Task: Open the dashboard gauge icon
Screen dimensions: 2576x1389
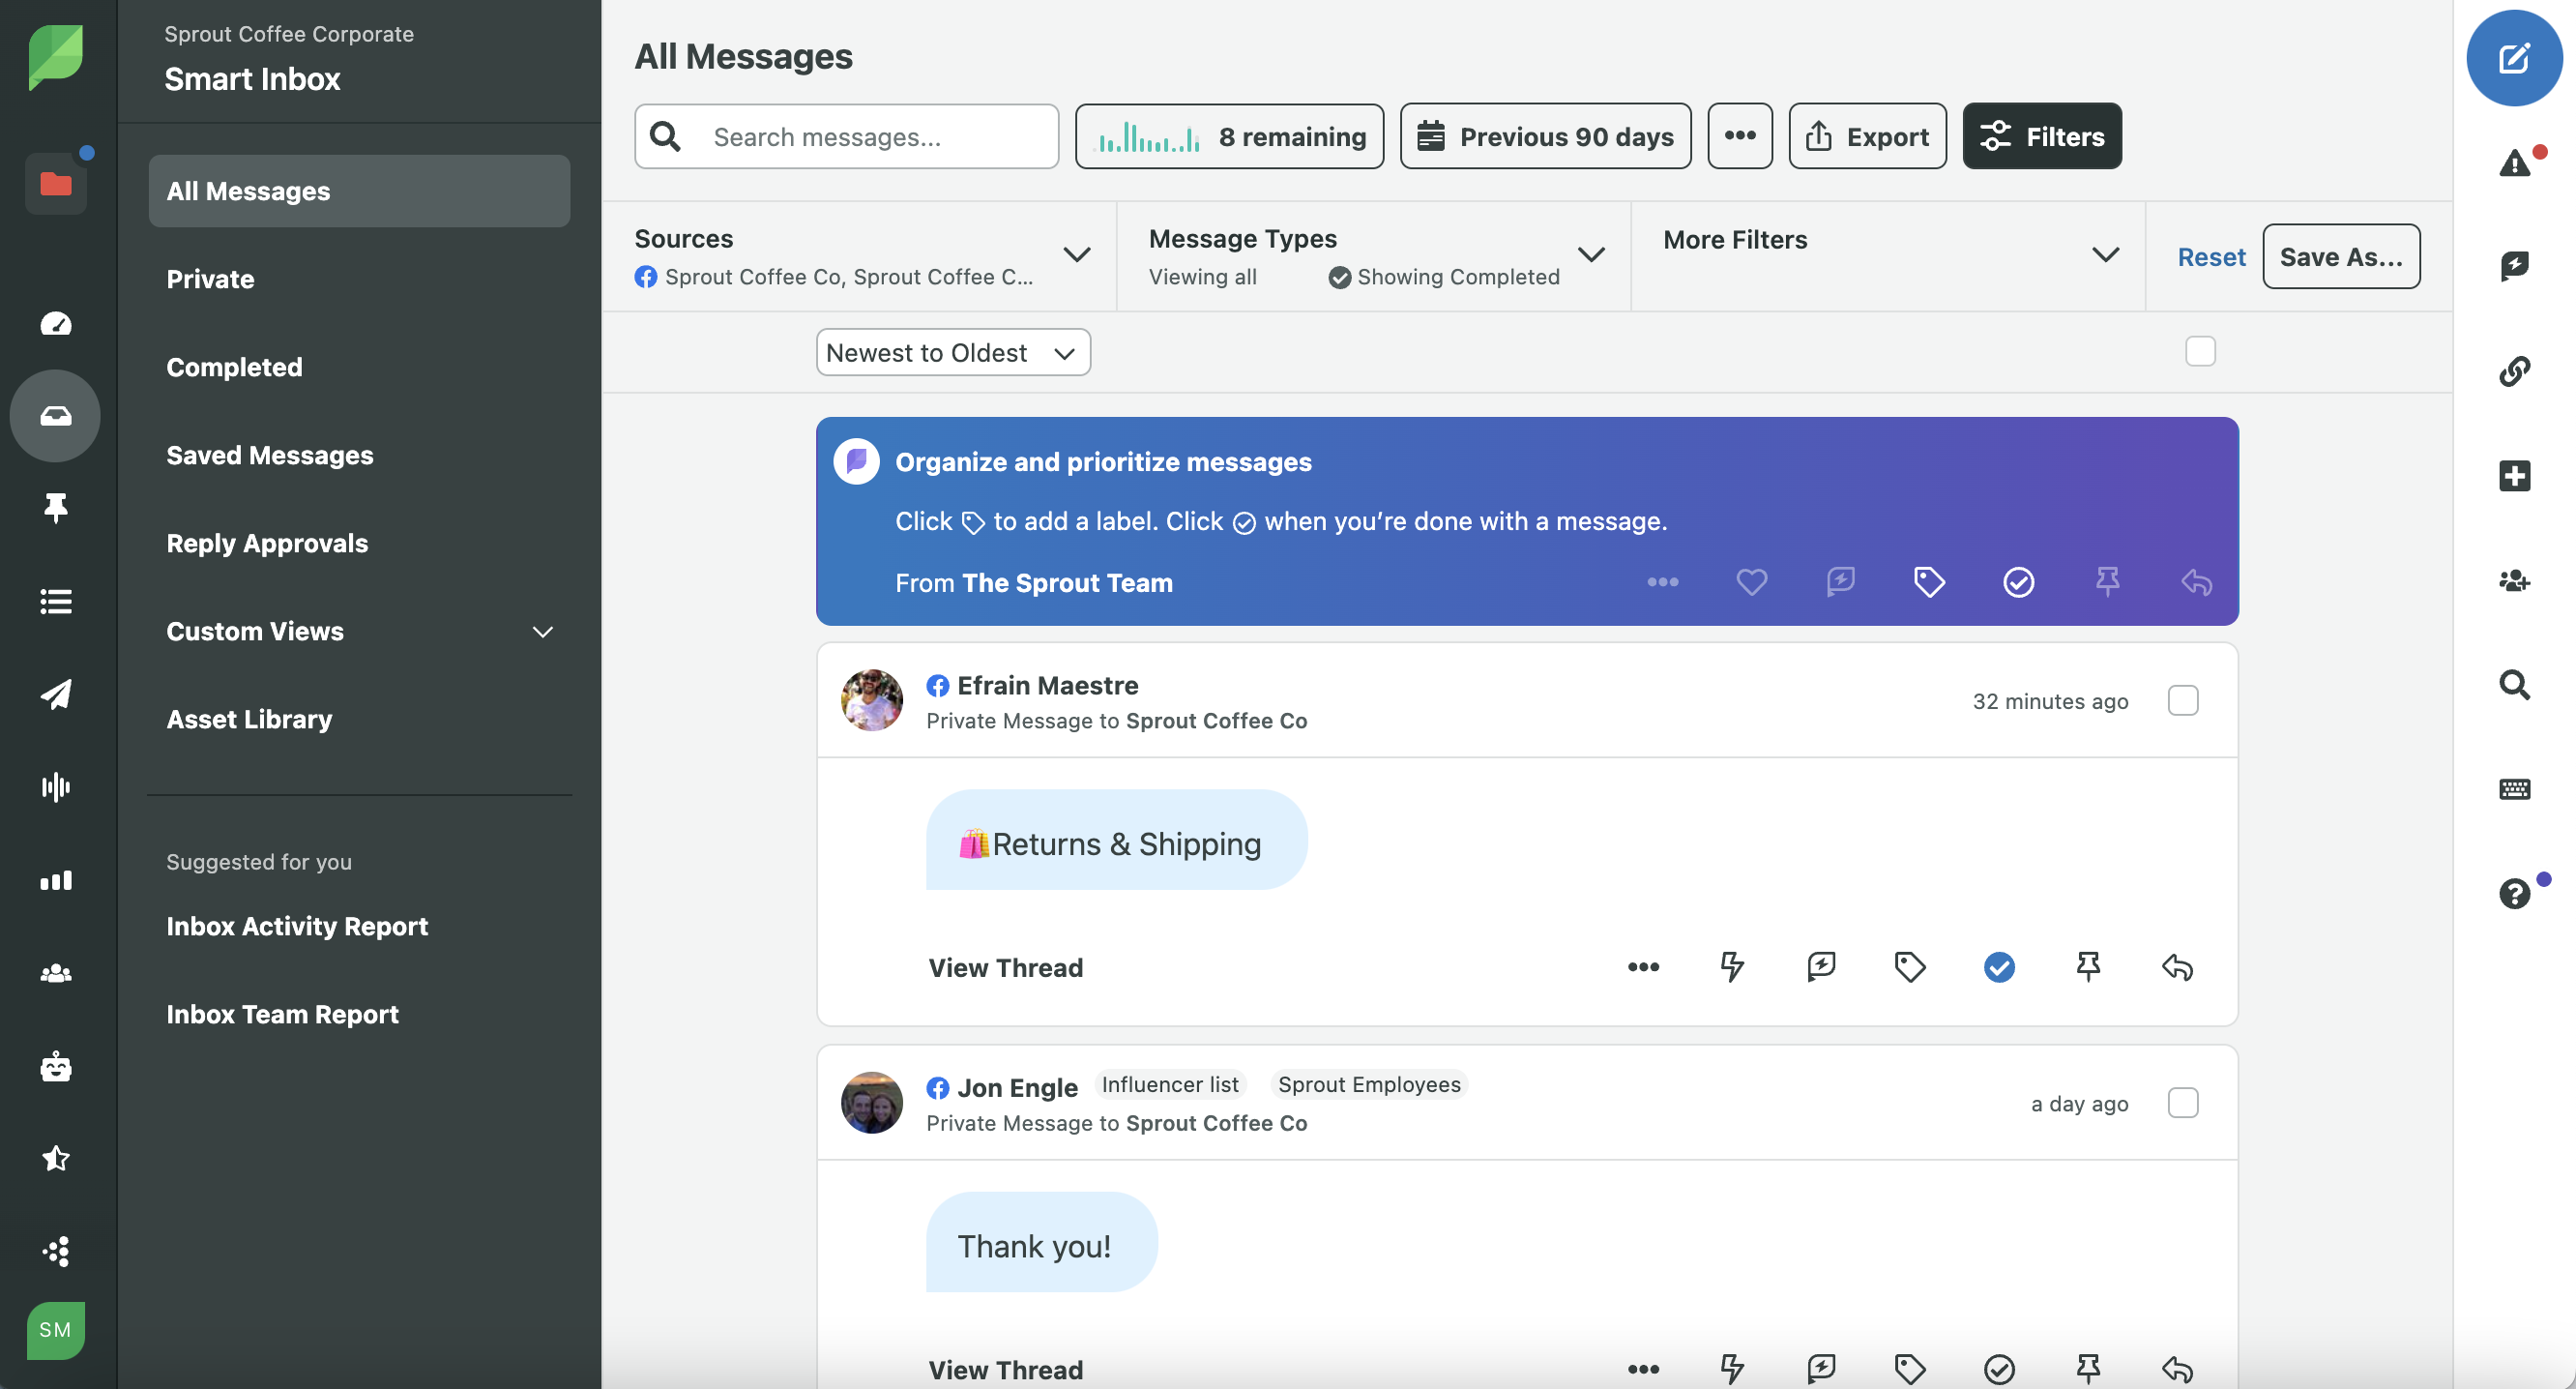Action: 56,323
